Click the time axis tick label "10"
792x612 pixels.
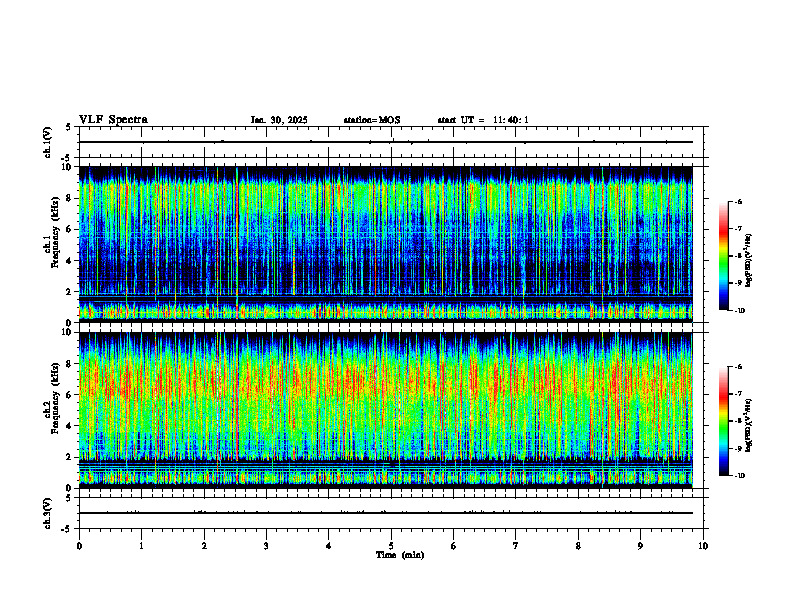[703, 546]
